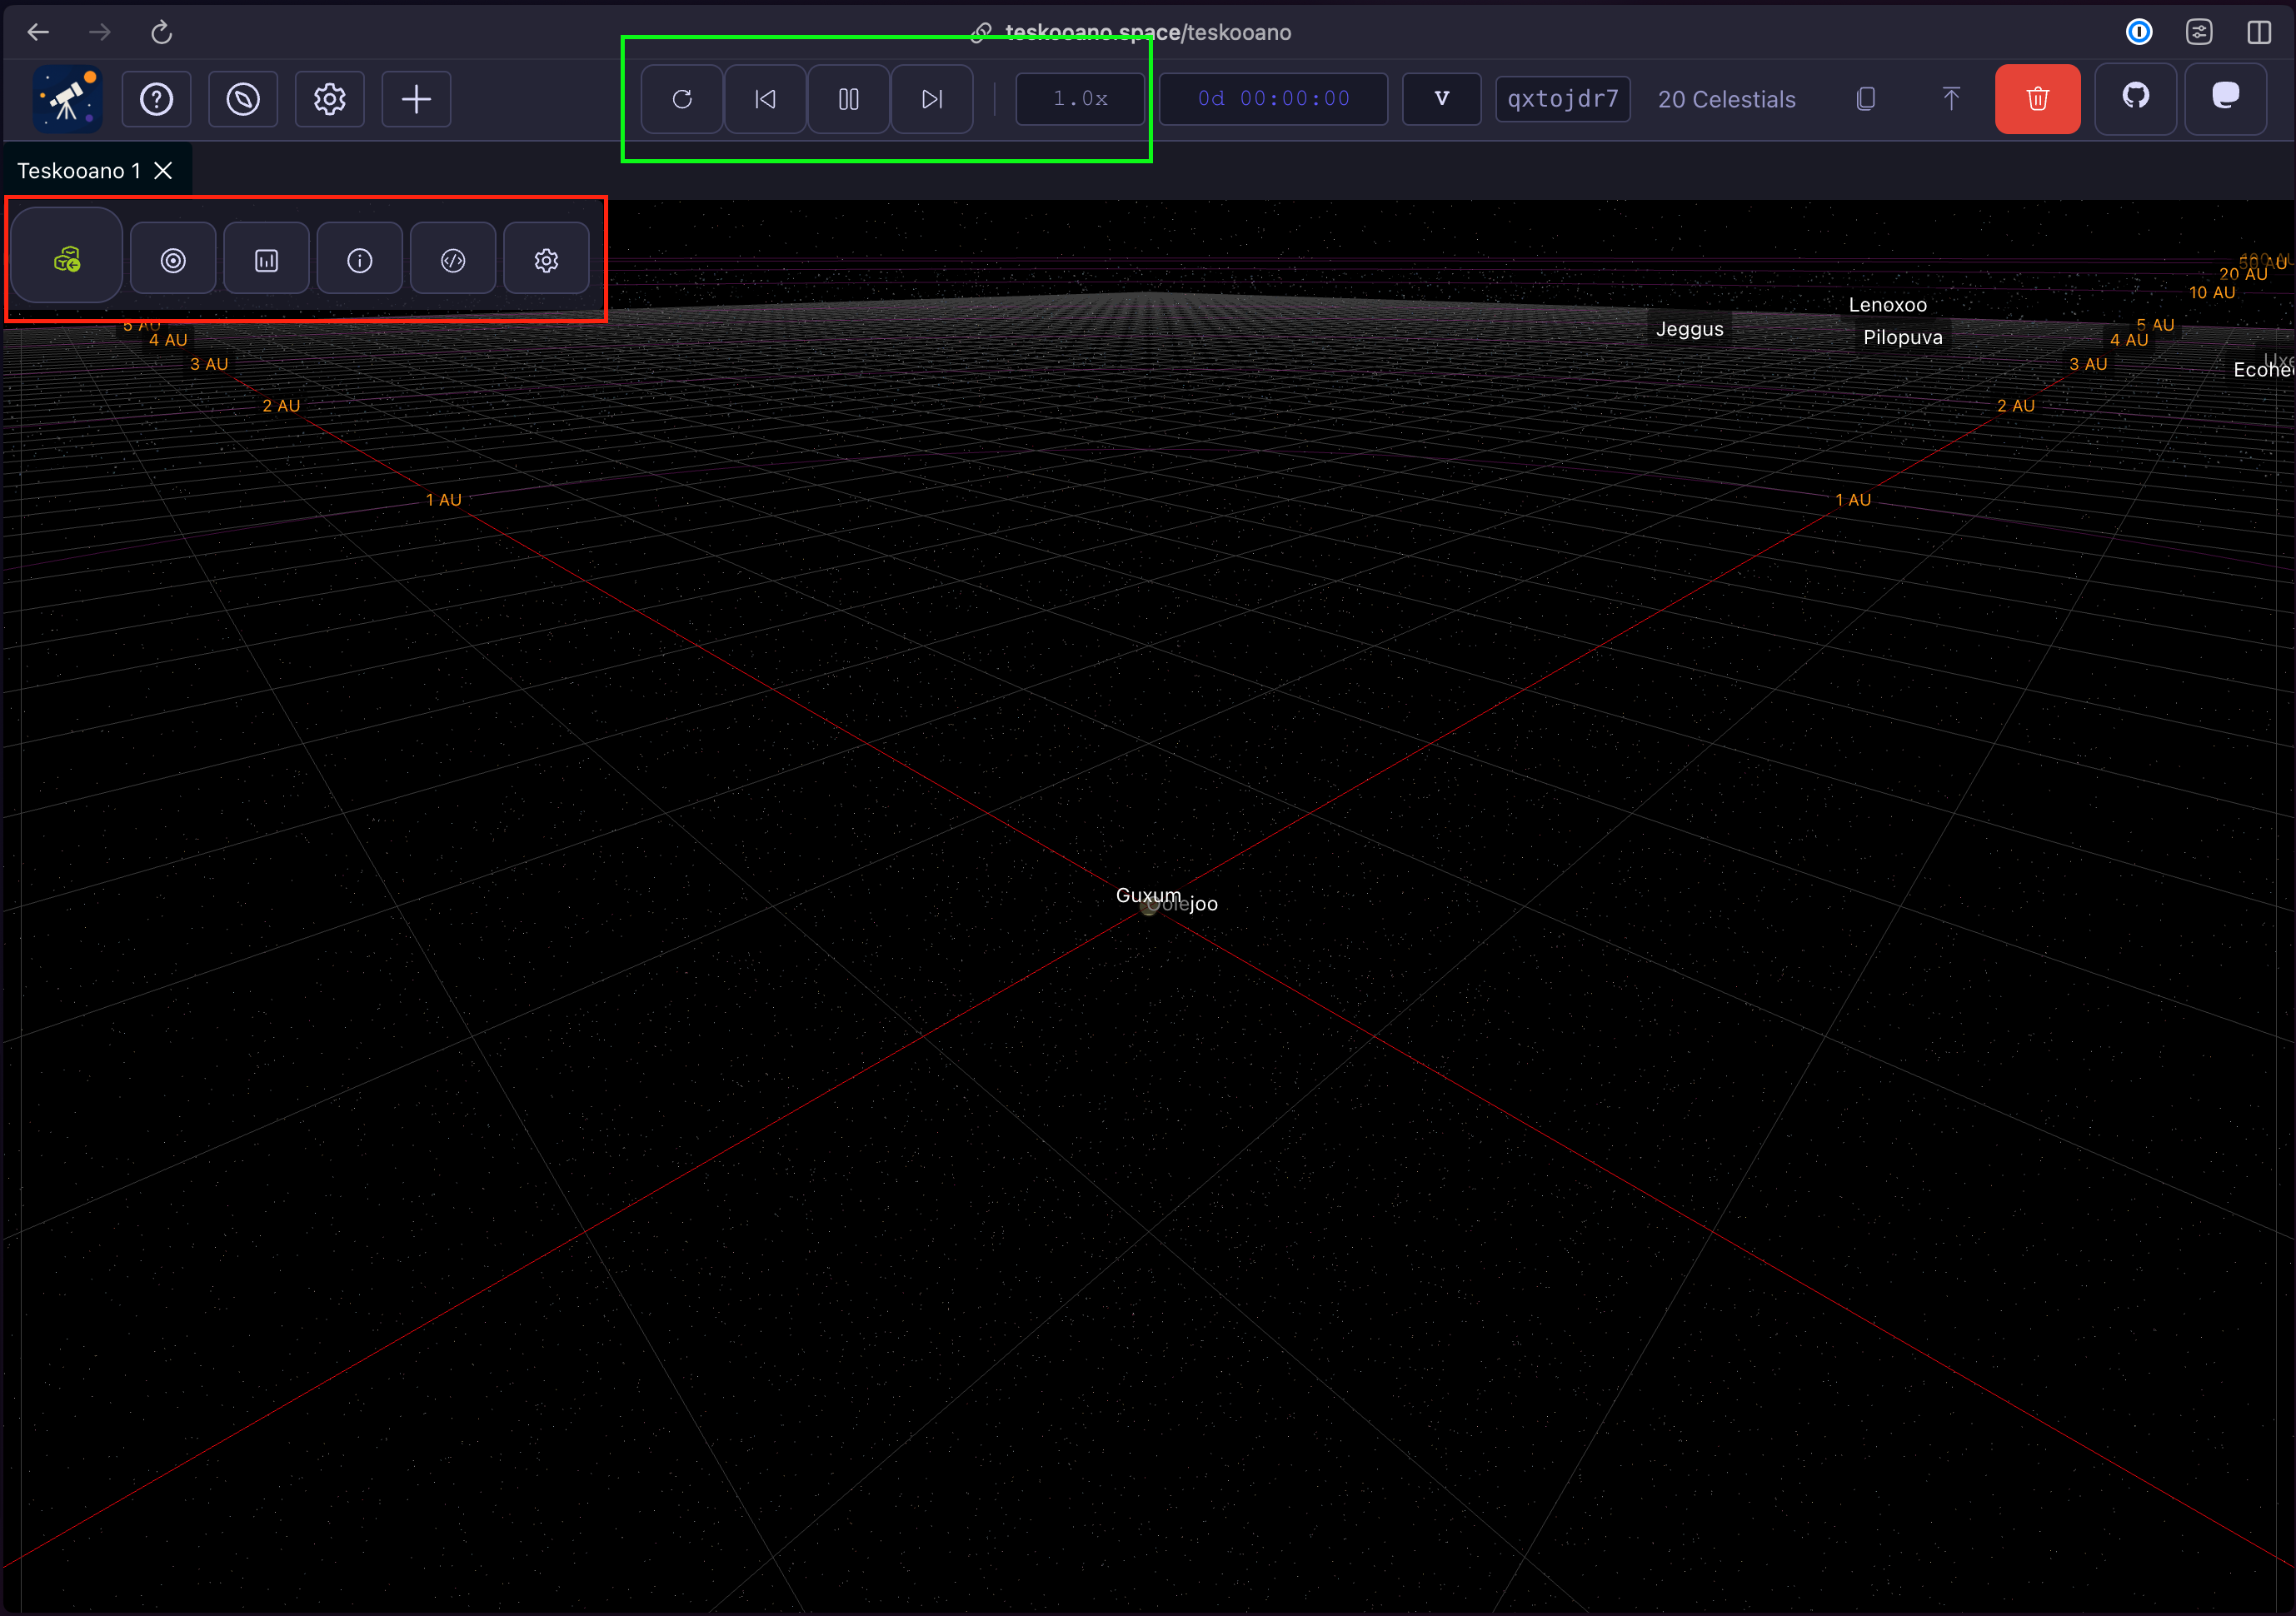Open the bar chart statistics panel icon

[266, 260]
